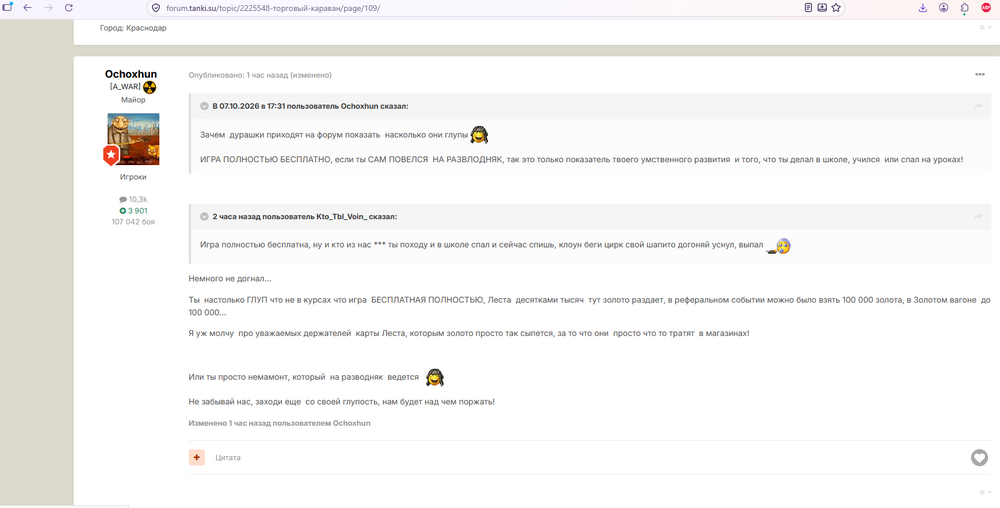
Task: Collapse the quote from Kto_Tbl_Voin_
Action: coord(205,217)
